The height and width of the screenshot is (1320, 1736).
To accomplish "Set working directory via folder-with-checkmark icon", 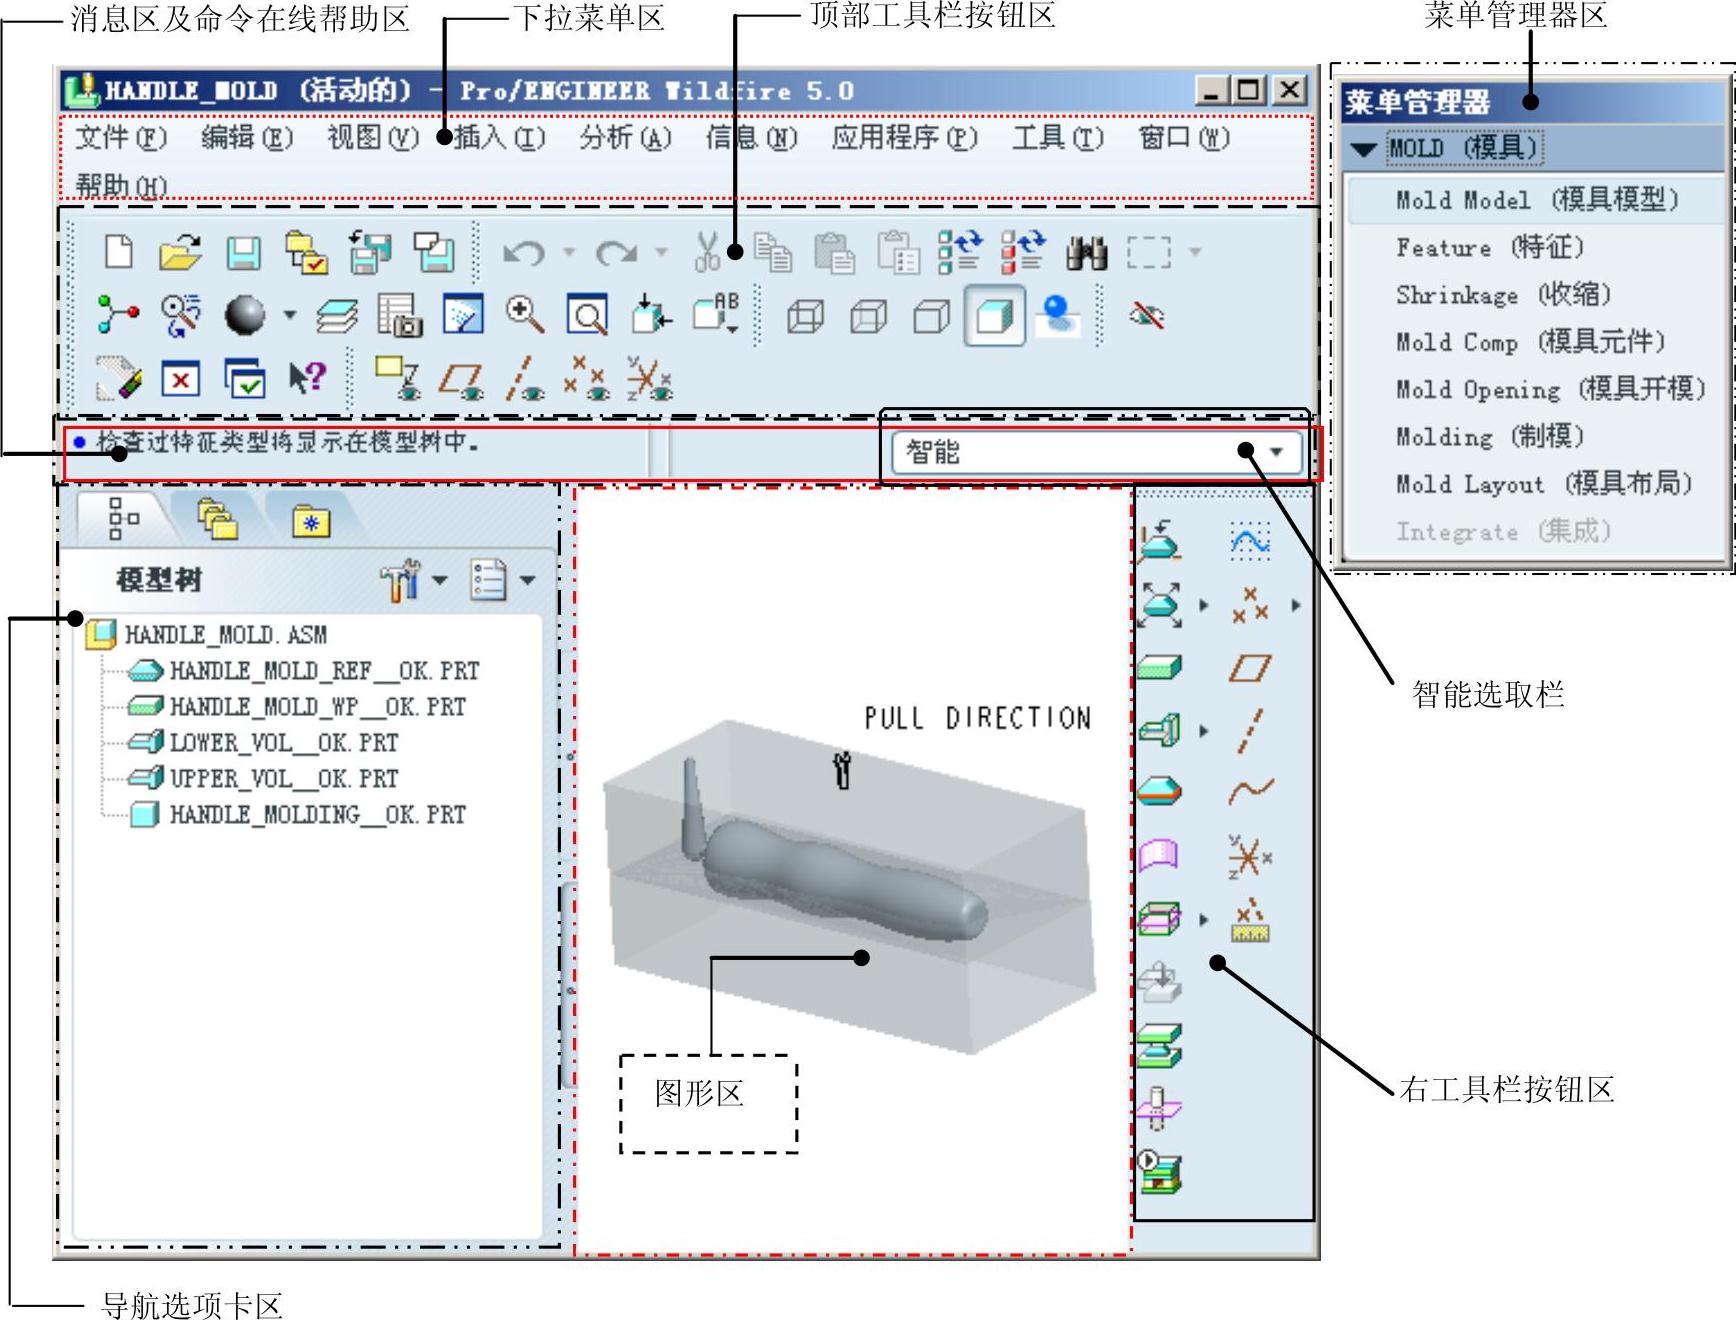I will [306, 253].
